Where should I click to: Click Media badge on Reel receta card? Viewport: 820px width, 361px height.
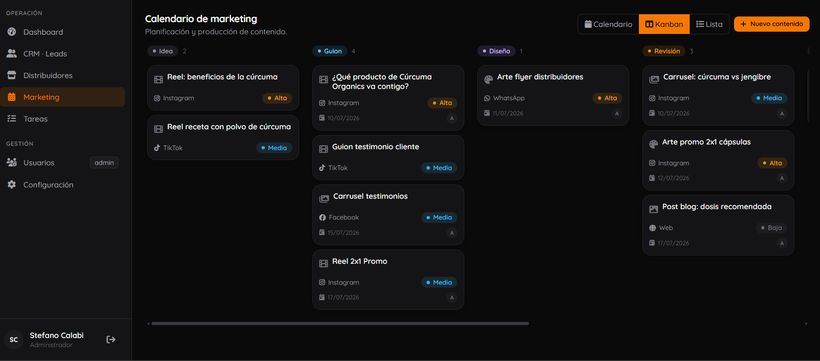coord(274,148)
